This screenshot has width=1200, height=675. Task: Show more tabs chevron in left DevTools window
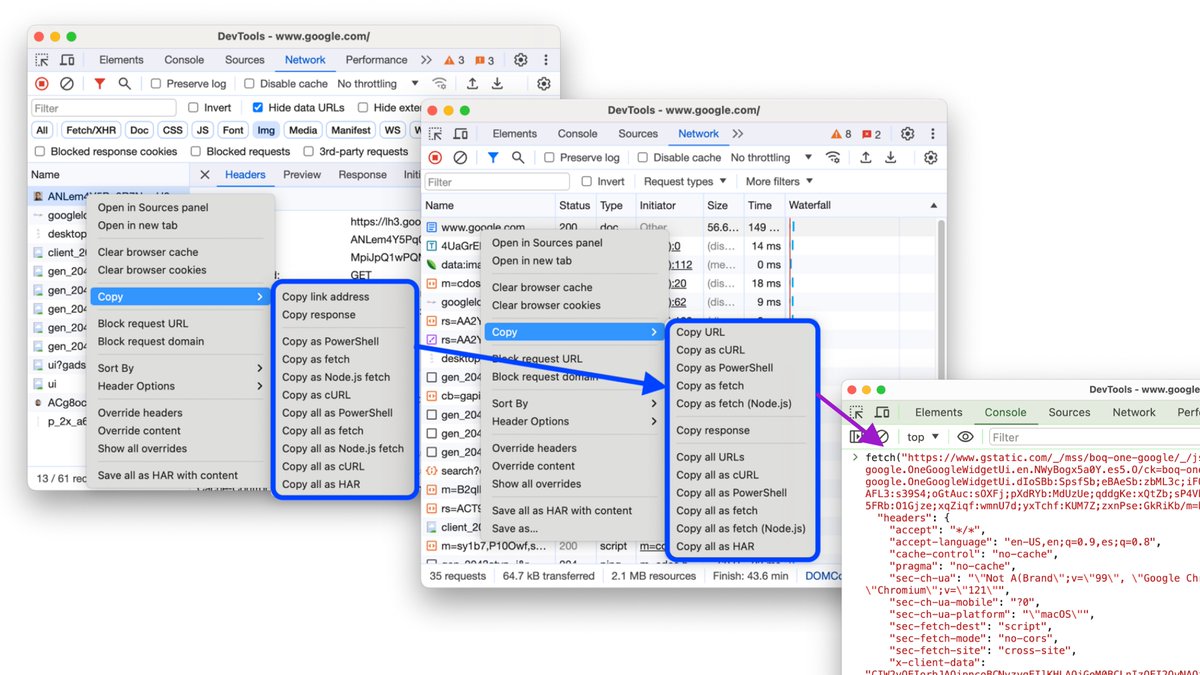coord(426,60)
